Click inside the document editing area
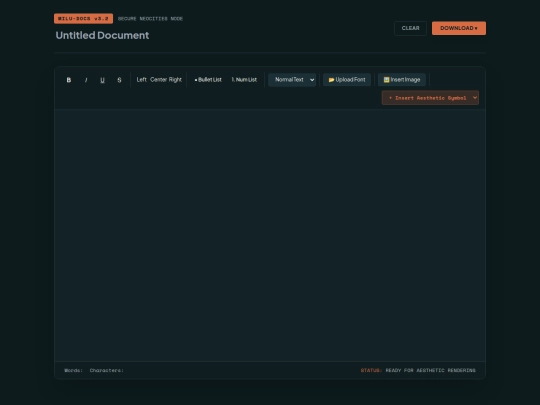 [270, 235]
